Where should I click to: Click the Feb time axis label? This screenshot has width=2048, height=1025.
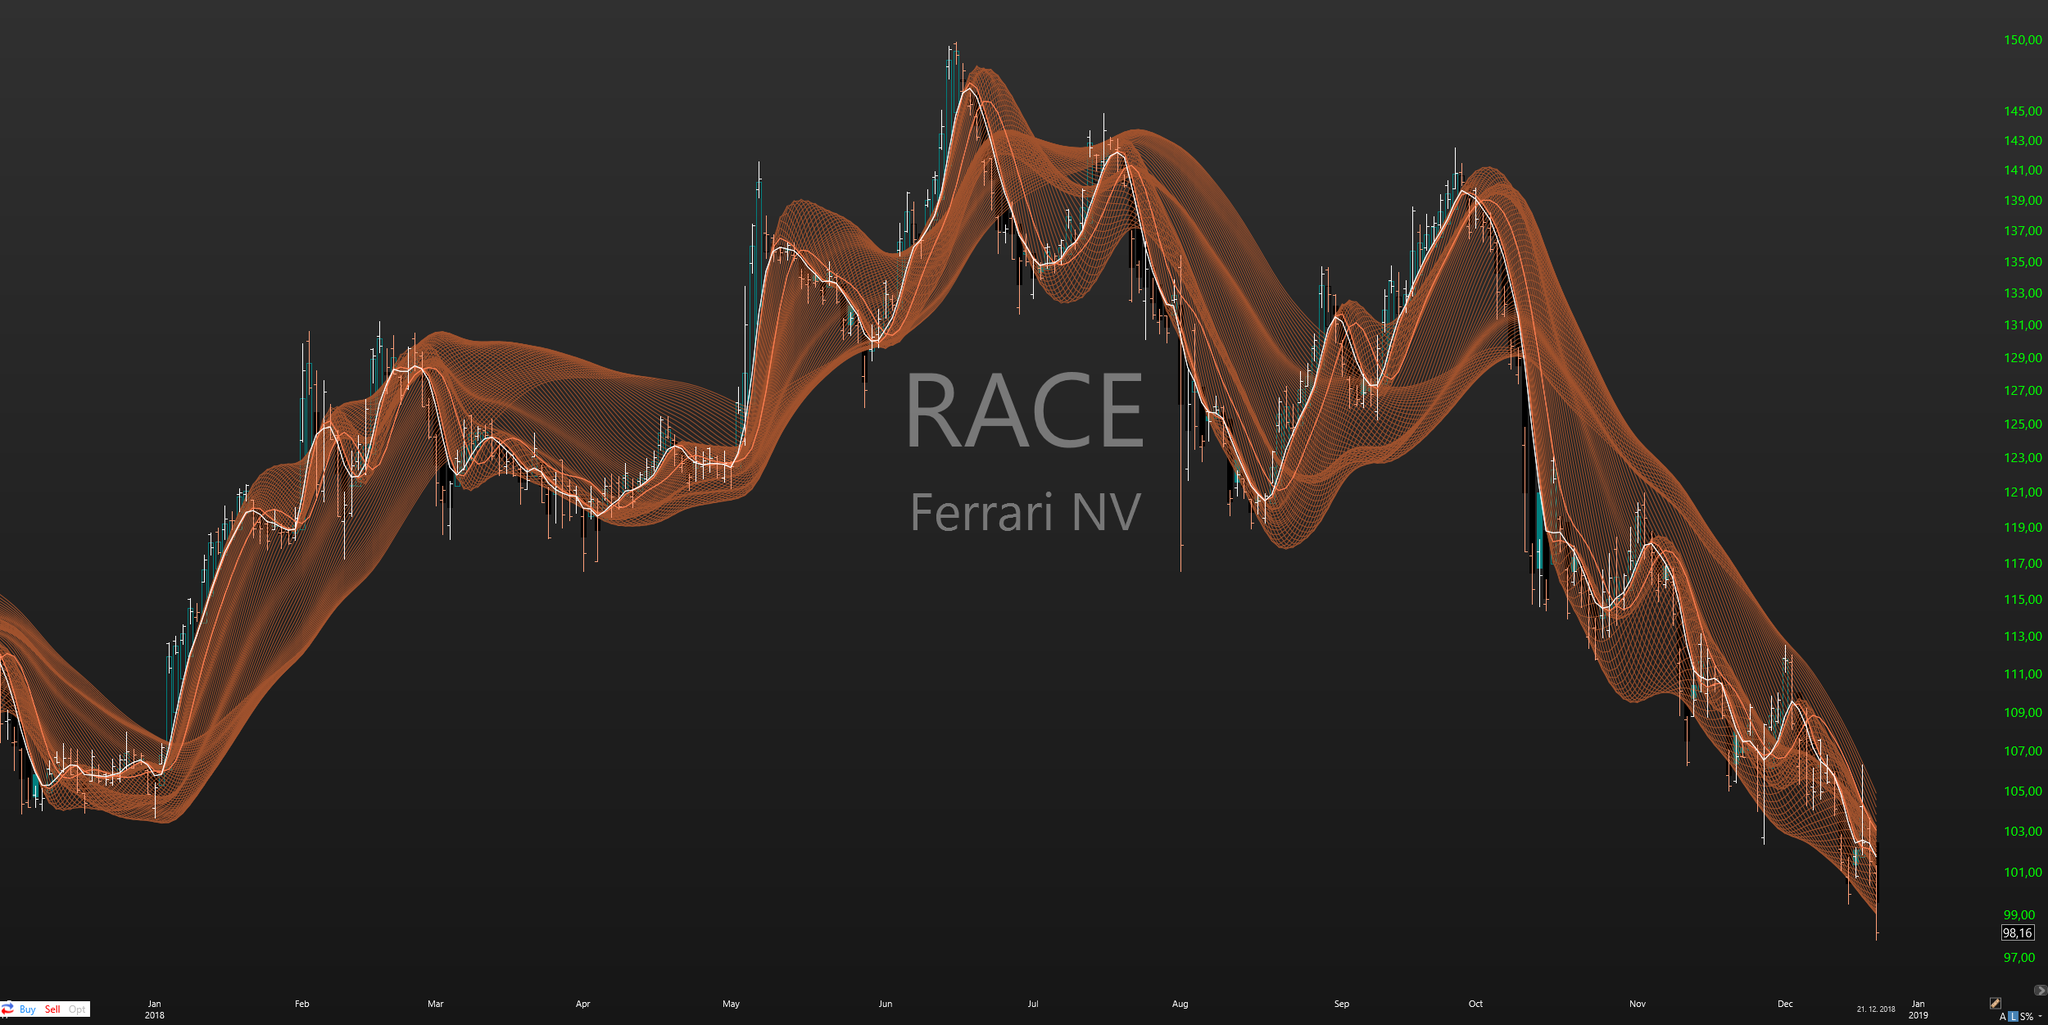(x=302, y=1004)
